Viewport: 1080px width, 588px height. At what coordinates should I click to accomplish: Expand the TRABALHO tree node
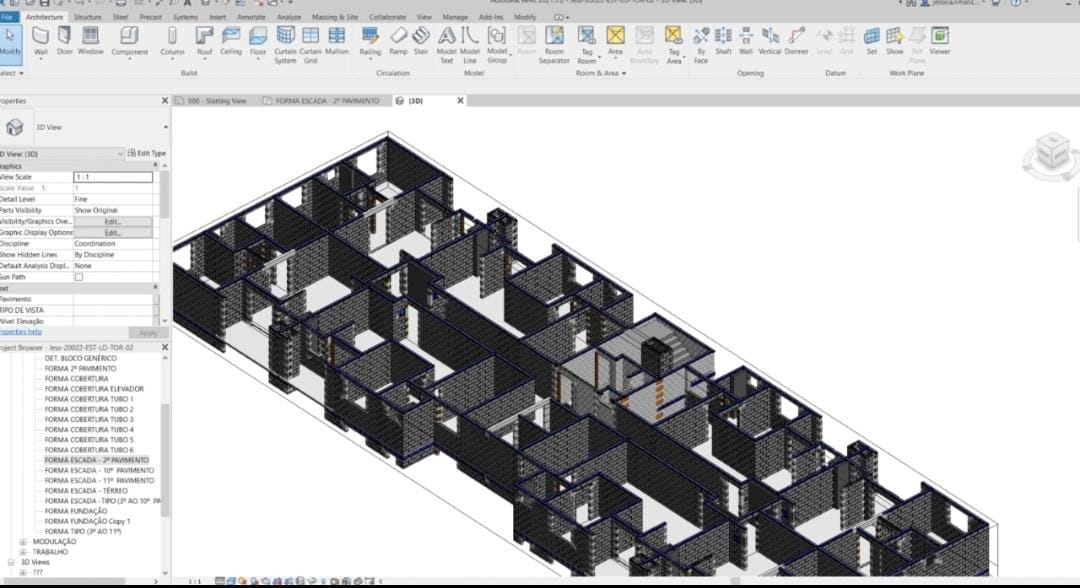(23, 552)
